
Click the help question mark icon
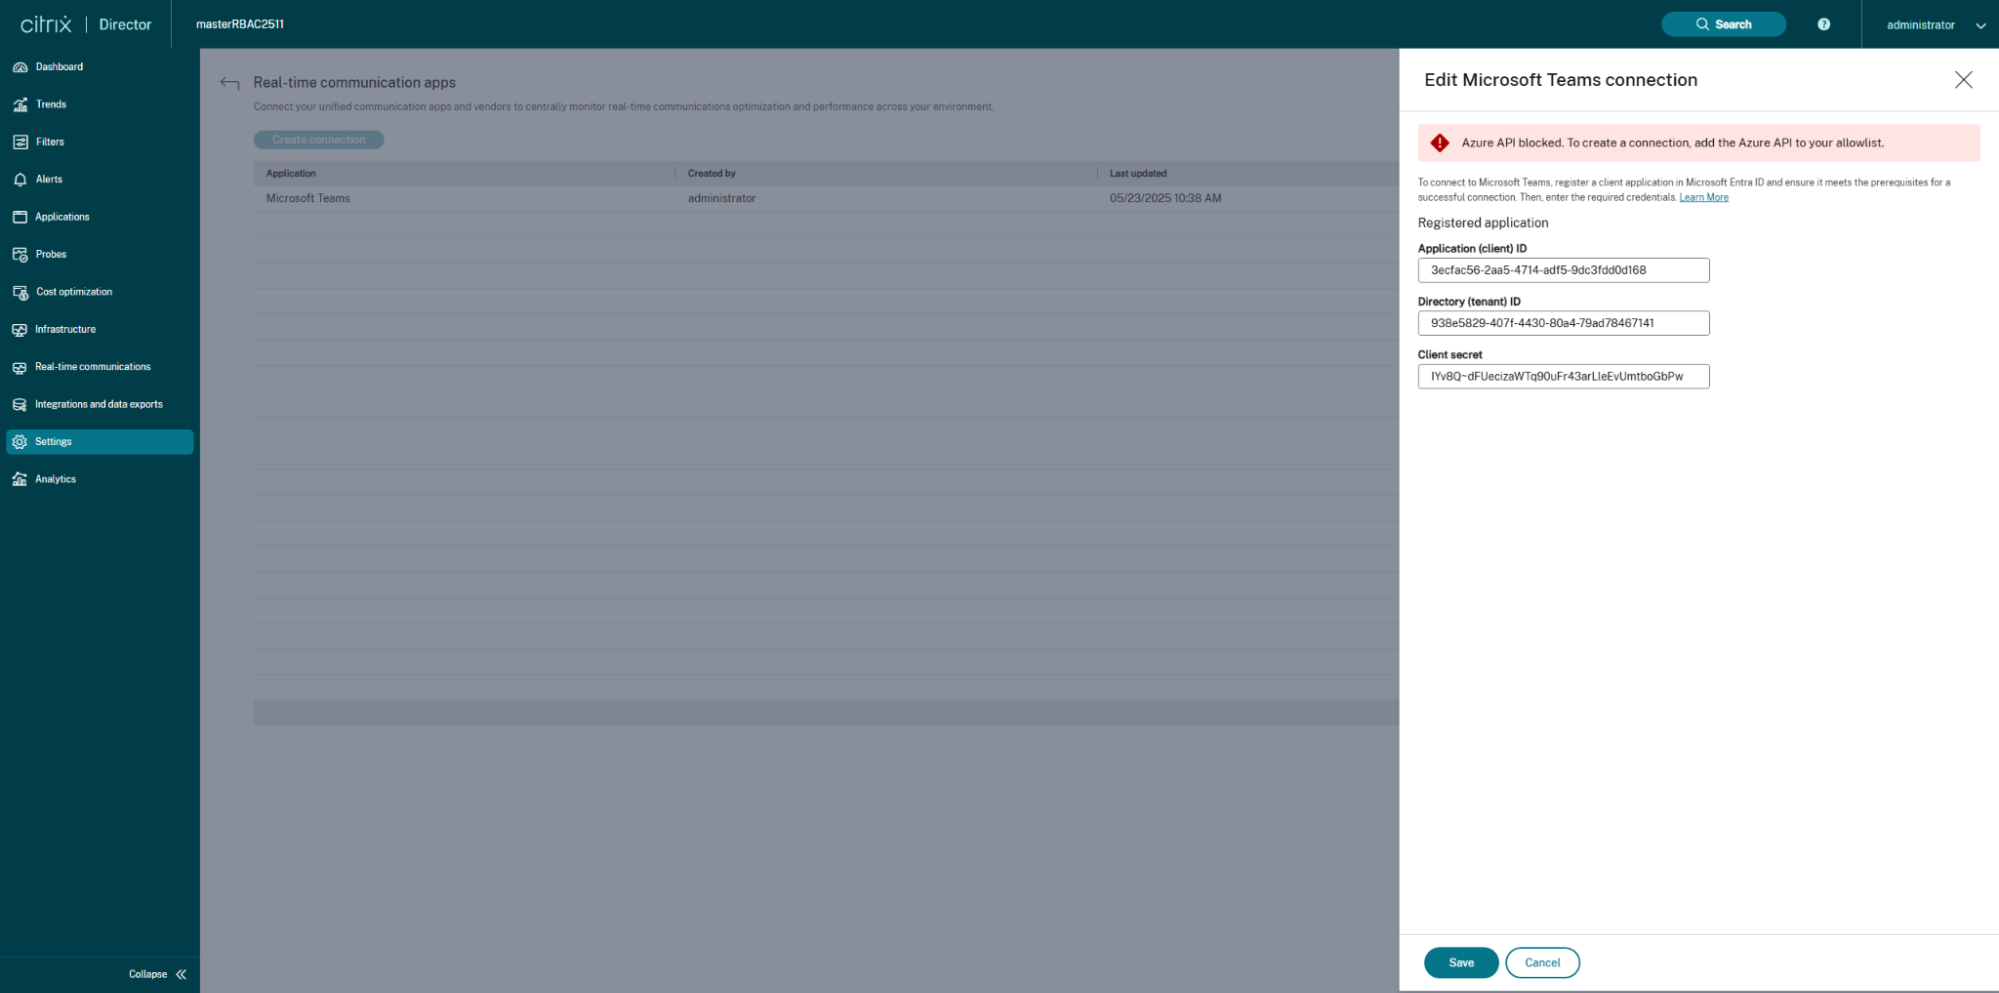click(x=1822, y=24)
